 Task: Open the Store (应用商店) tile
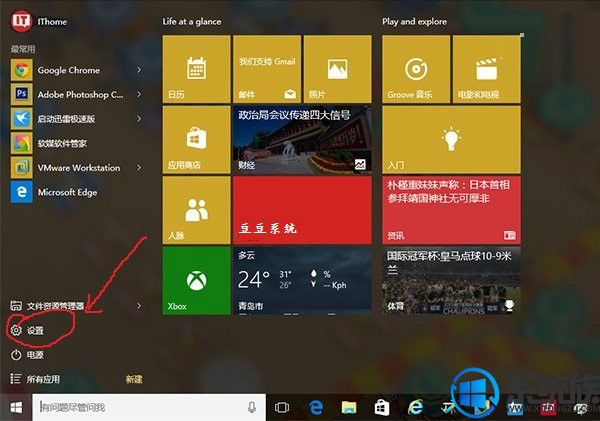[x=196, y=140]
